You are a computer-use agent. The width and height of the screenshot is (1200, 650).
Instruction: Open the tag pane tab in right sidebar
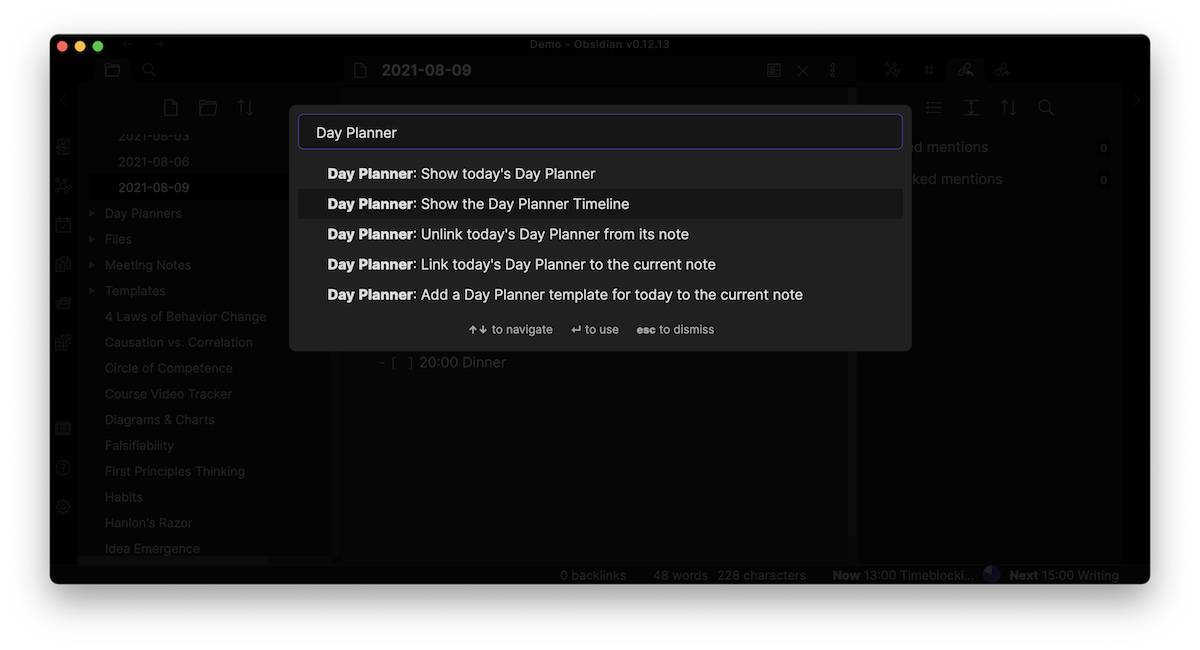pos(929,70)
